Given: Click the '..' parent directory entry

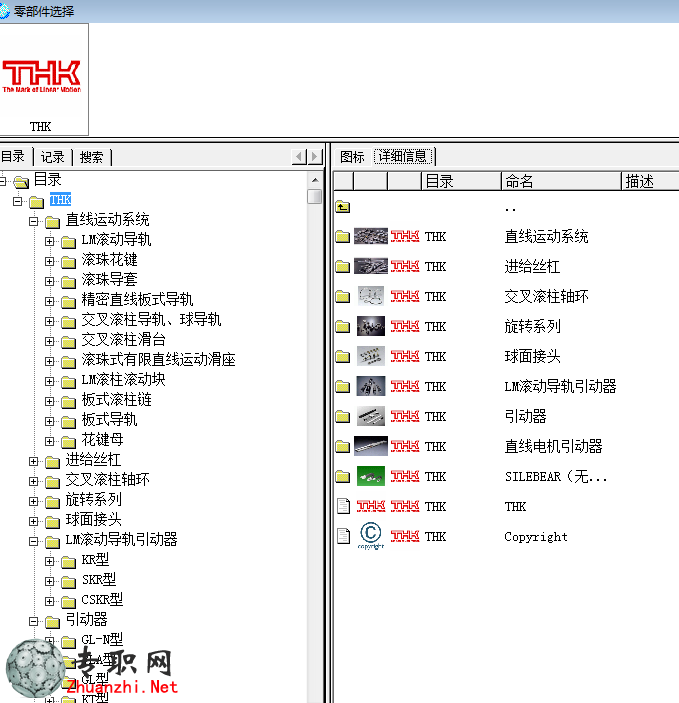Looking at the screenshot, I should (510, 209).
